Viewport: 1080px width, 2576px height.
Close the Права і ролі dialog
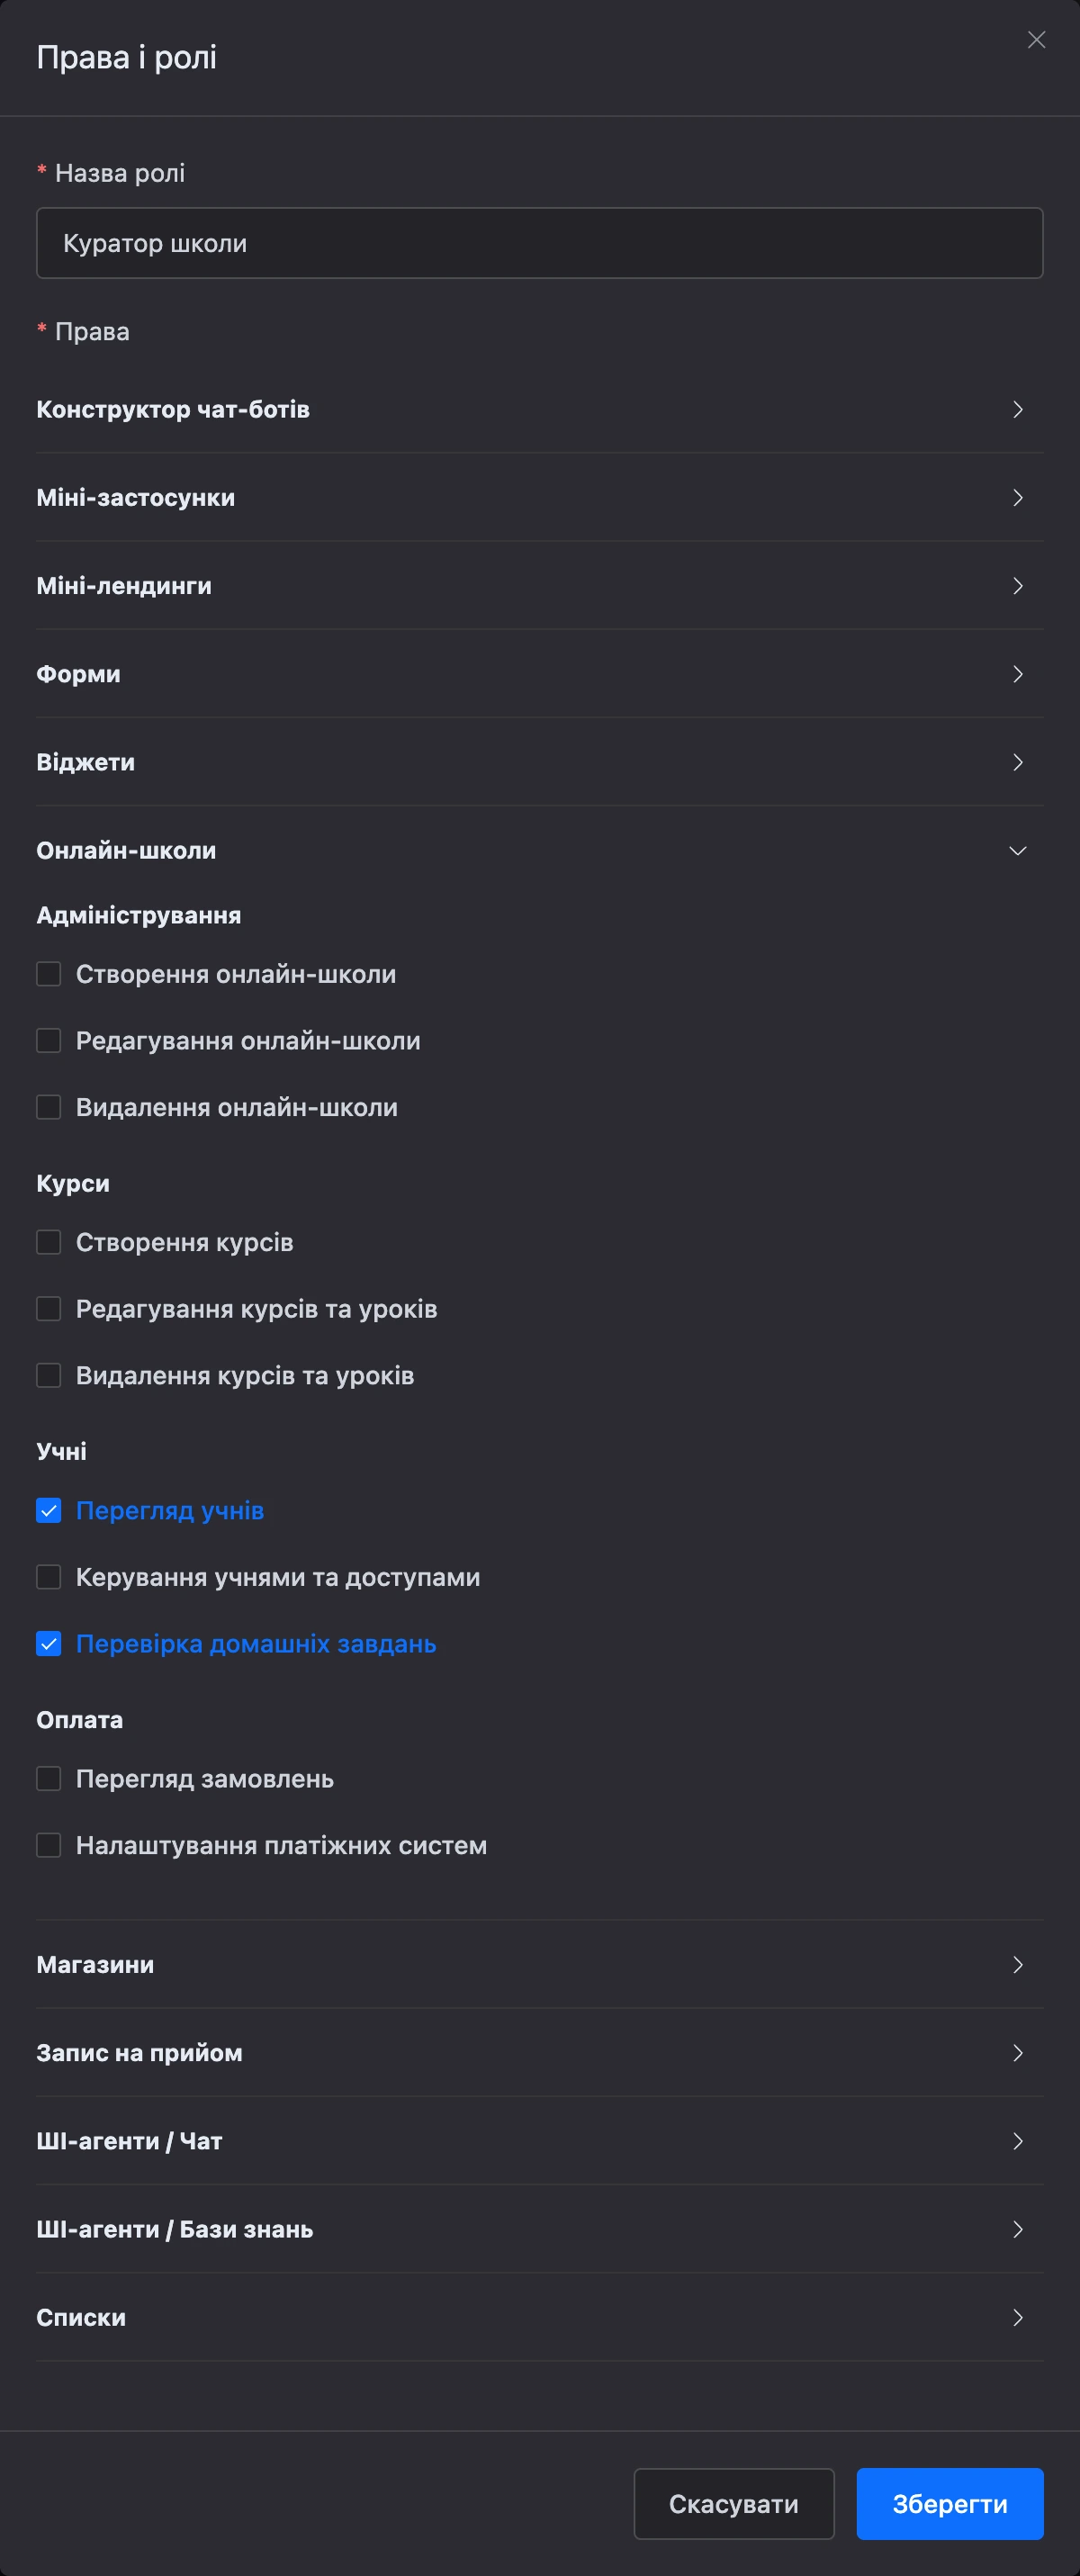click(1036, 40)
